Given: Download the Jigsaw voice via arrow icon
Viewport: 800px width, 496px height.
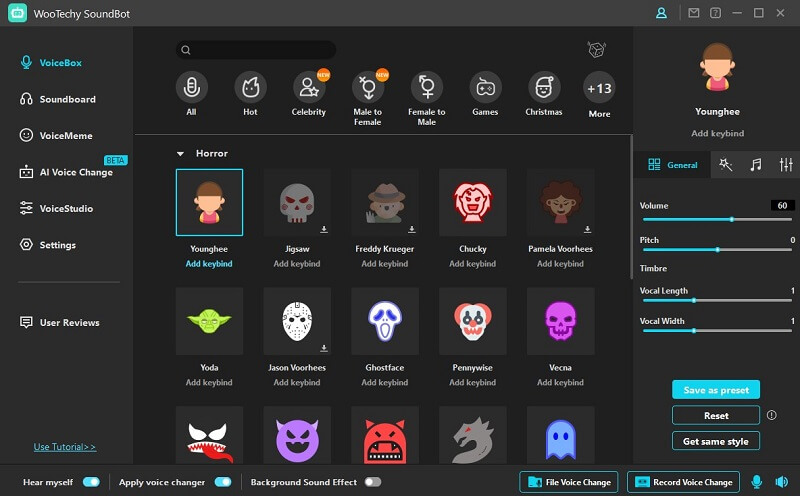Looking at the screenshot, I should click(x=323, y=230).
